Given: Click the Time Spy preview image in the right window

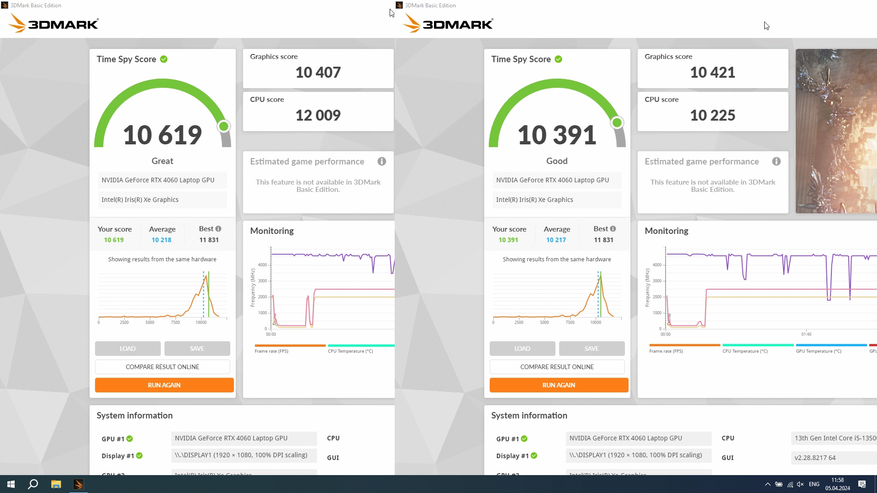Looking at the screenshot, I should pyautogui.click(x=836, y=131).
